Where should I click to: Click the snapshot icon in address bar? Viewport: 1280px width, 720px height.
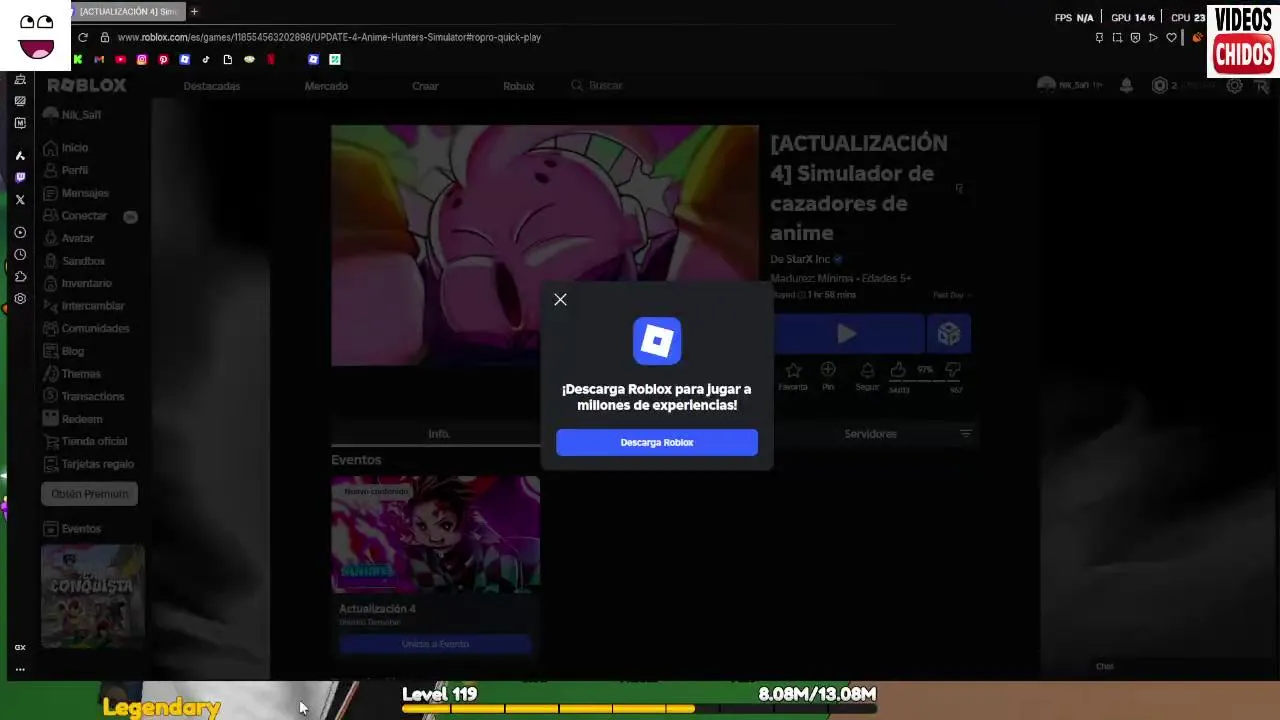pos(1117,38)
